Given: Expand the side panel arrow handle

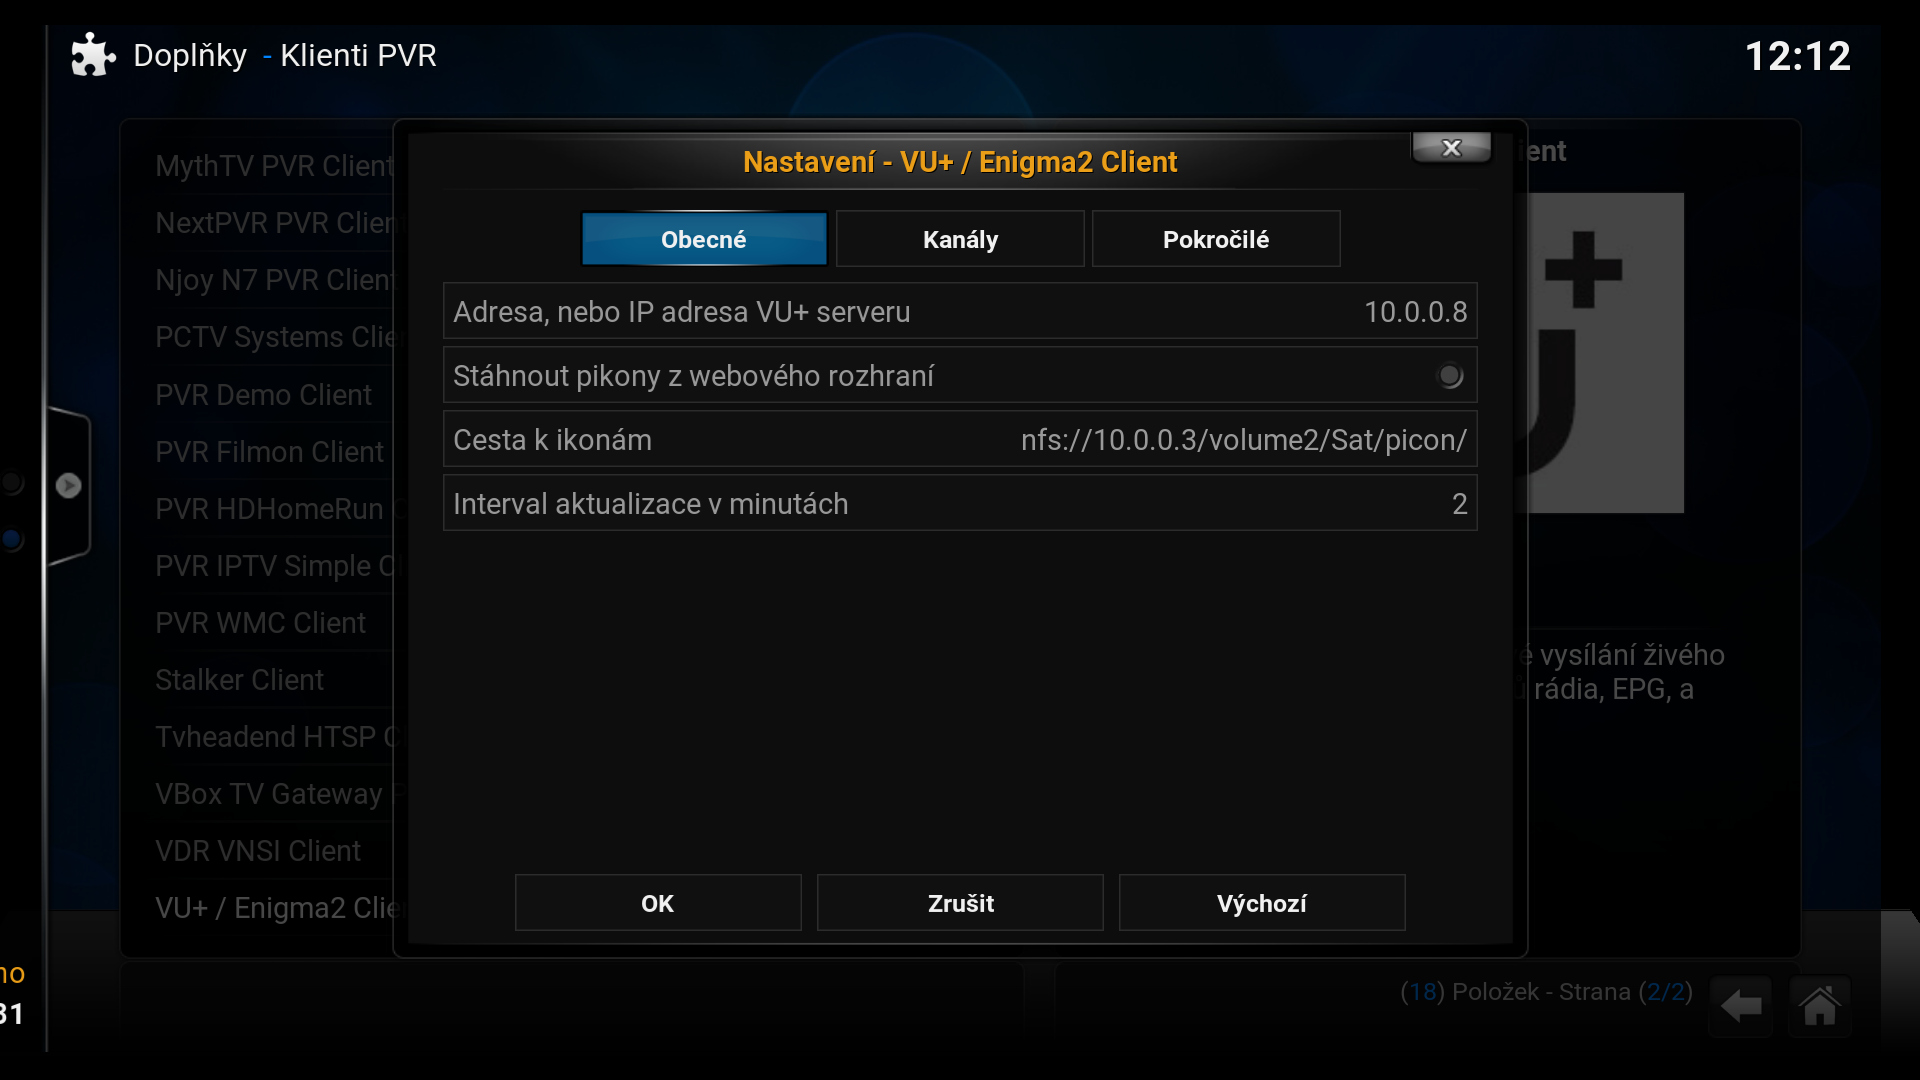Looking at the screenshot, I should coord(68,486).
